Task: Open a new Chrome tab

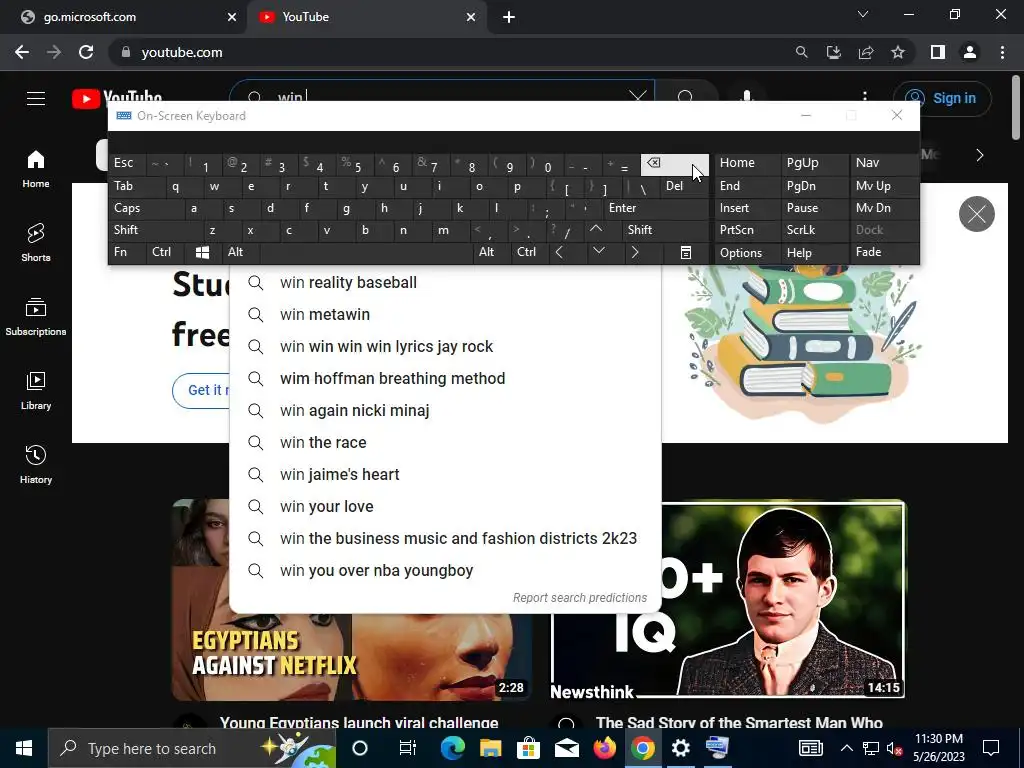Action: click(509, 18)
